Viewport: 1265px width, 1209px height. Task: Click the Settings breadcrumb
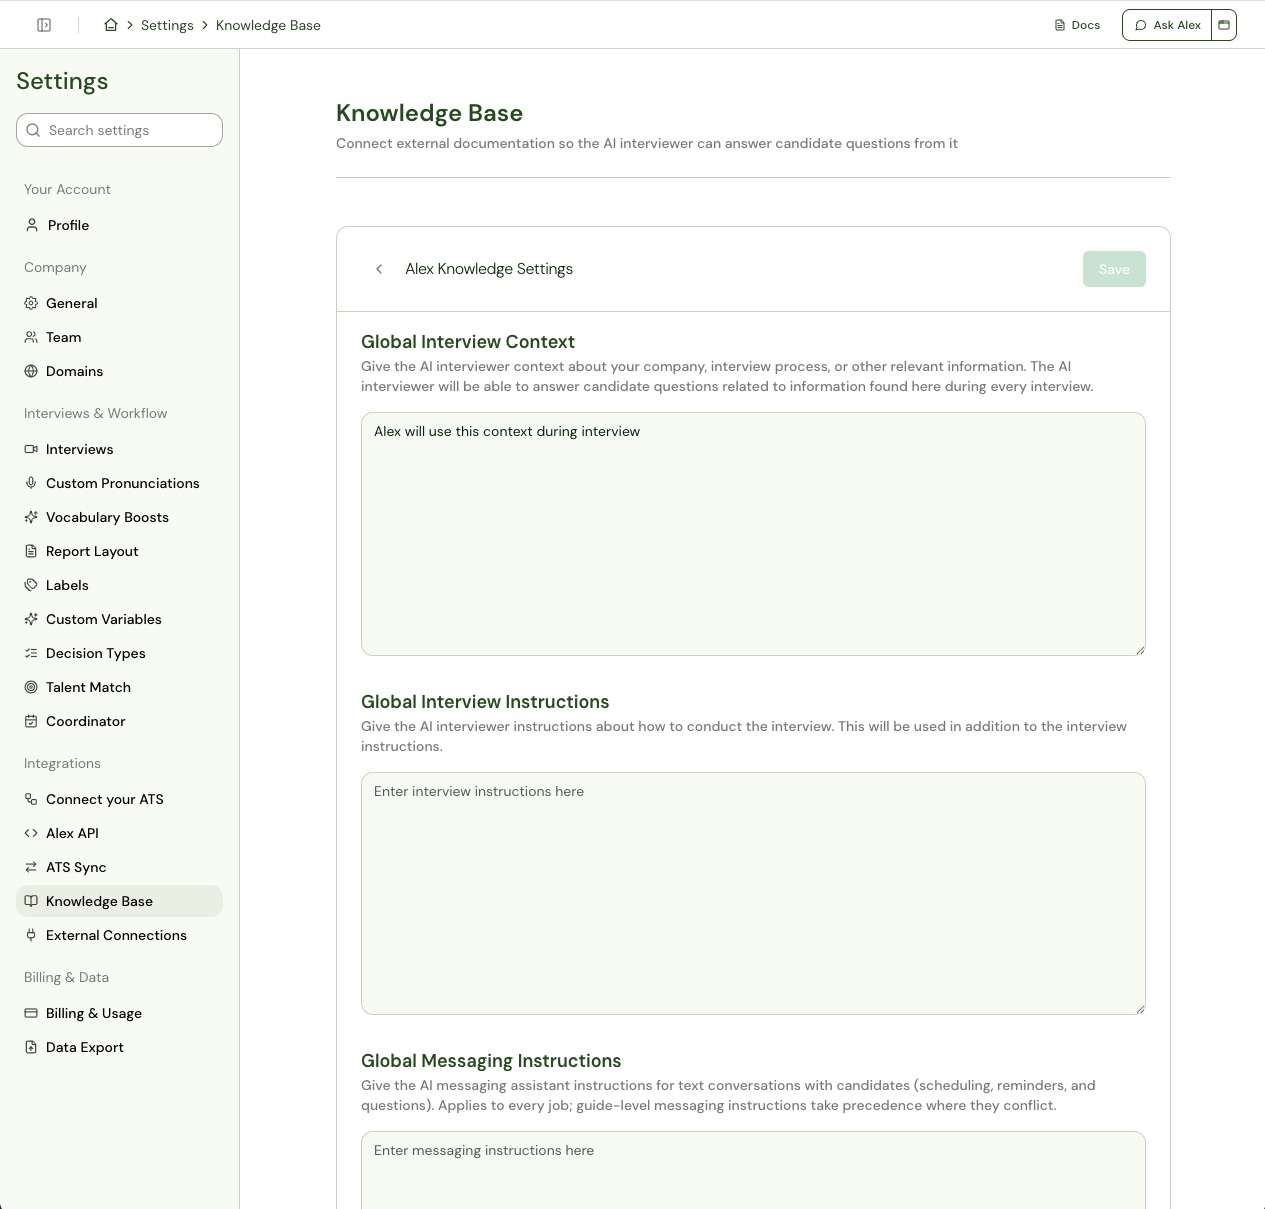(167, 25)
